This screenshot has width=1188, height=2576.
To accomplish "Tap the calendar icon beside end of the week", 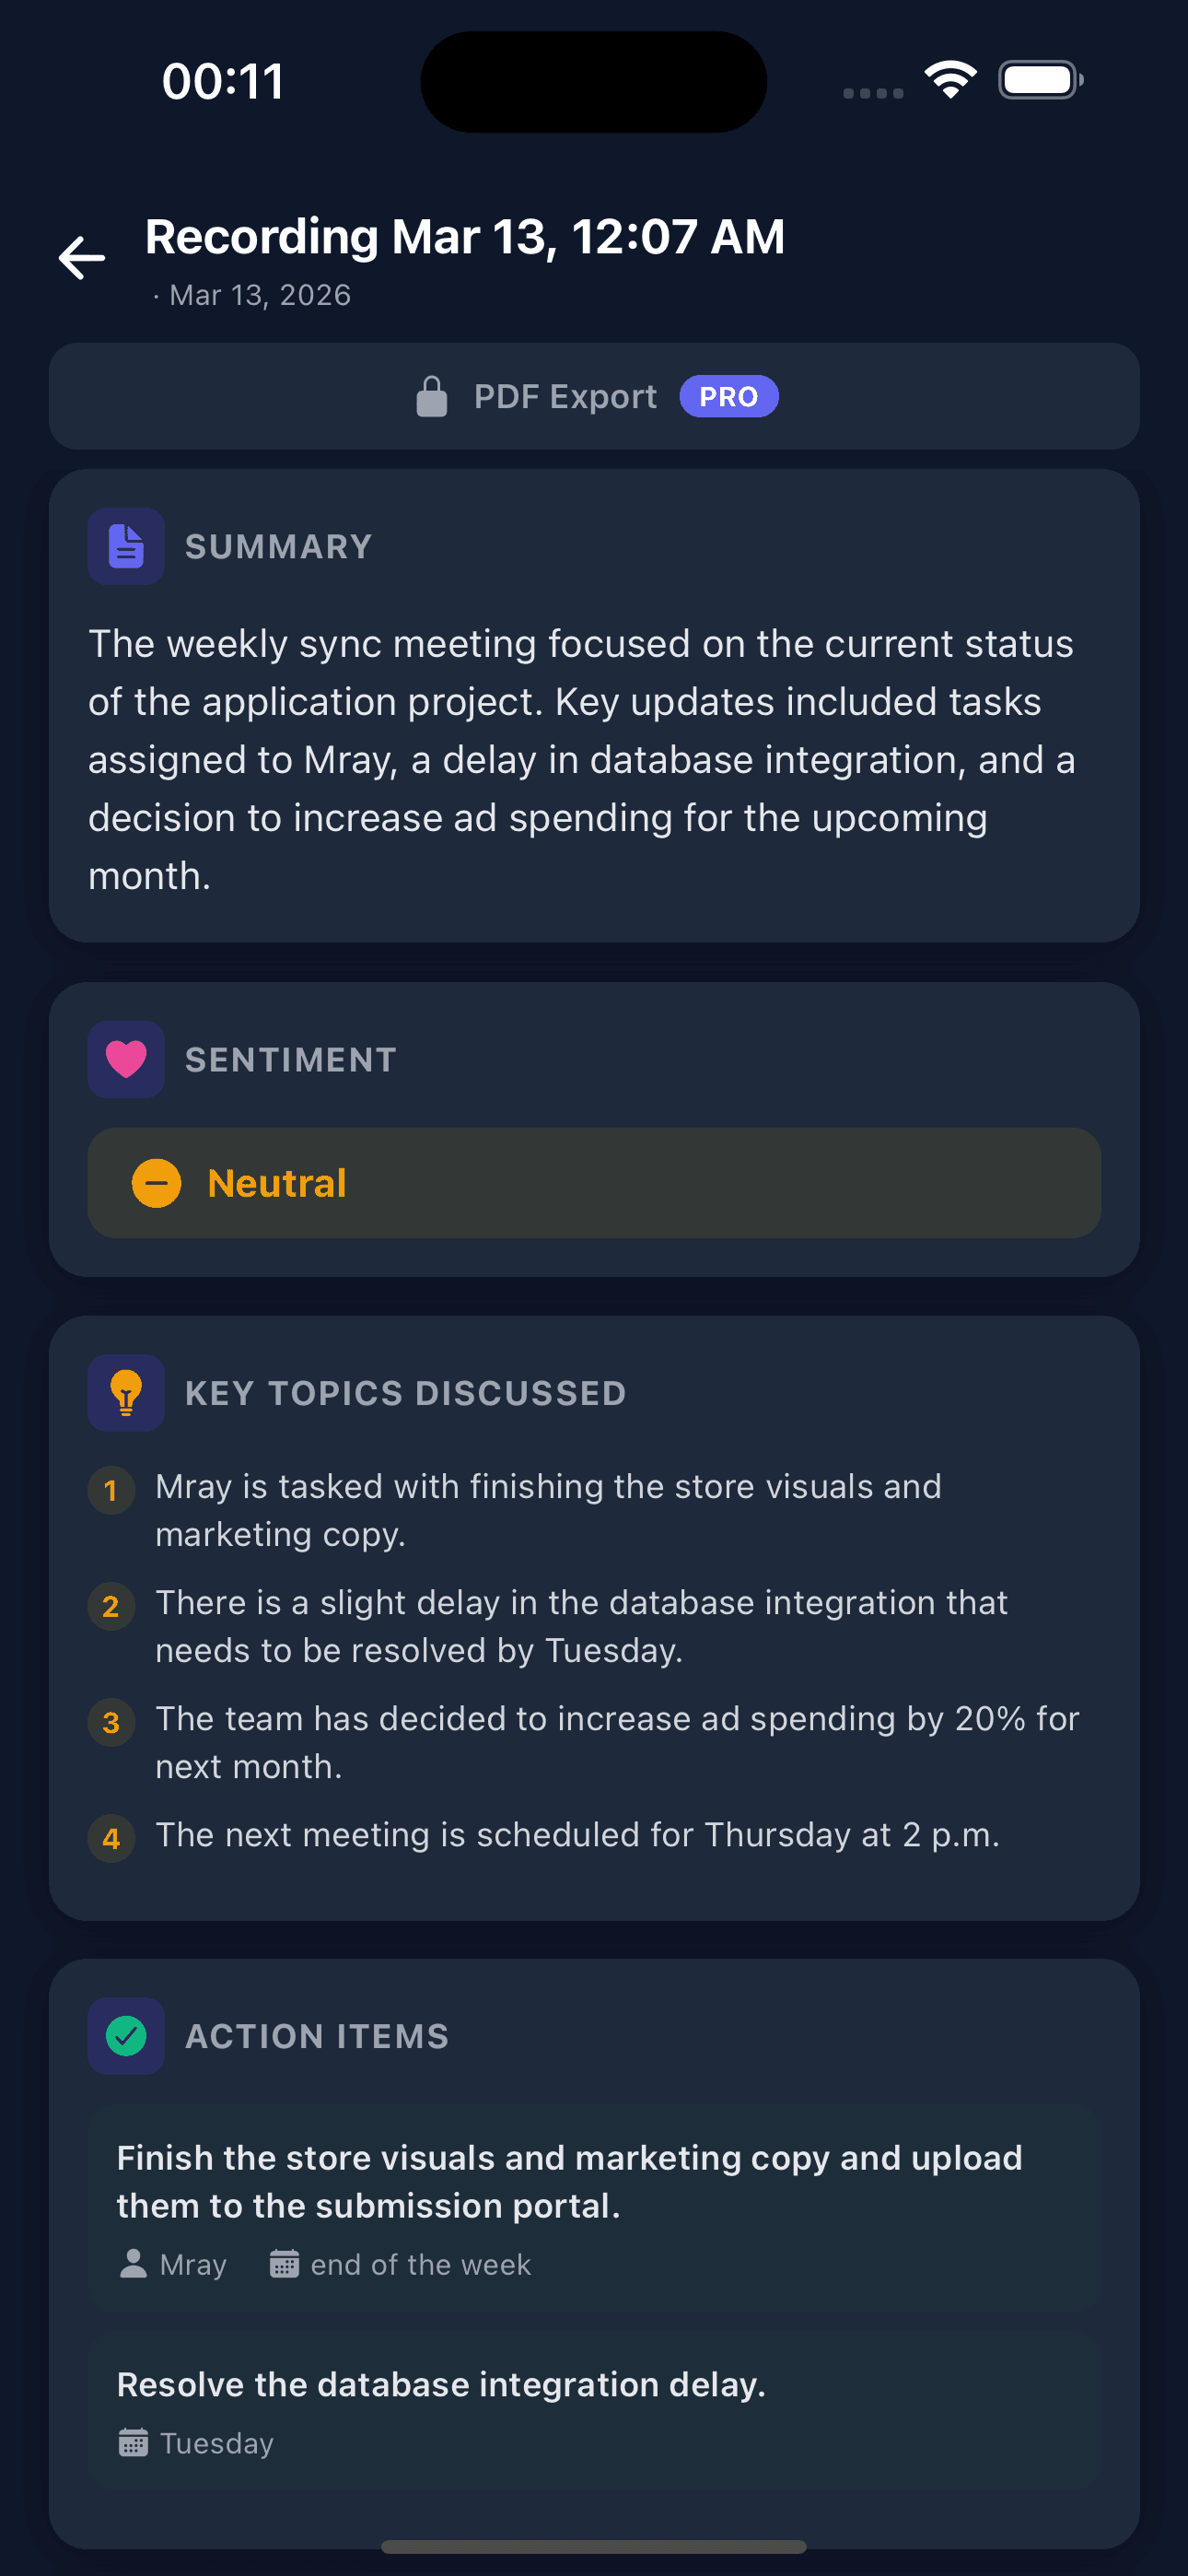I will click(x=284, y=2264).
